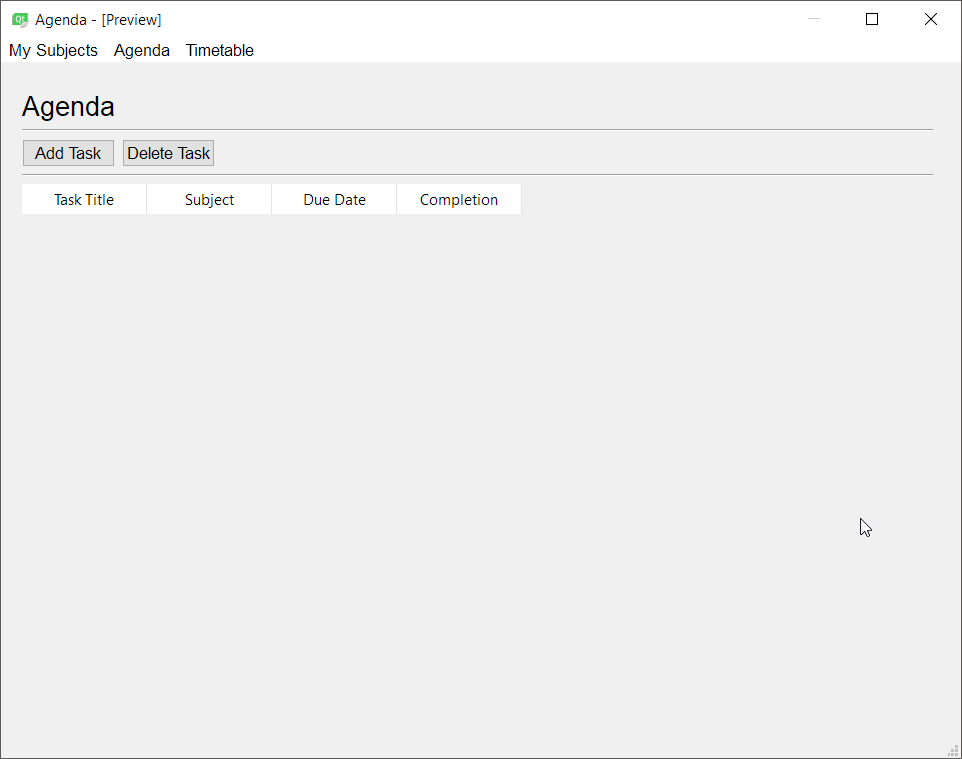Screen dimensions: 962x759
Task: Click the "Agenda - [Preview]" title bar text
Action: tap(98, 20)
